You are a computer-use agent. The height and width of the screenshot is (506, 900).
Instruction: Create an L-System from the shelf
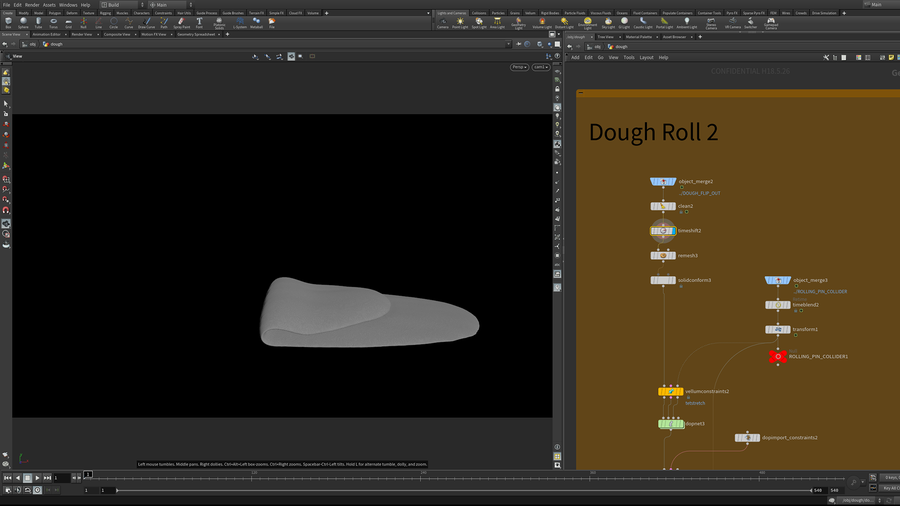pyautogui.click(x=239, y=22)
